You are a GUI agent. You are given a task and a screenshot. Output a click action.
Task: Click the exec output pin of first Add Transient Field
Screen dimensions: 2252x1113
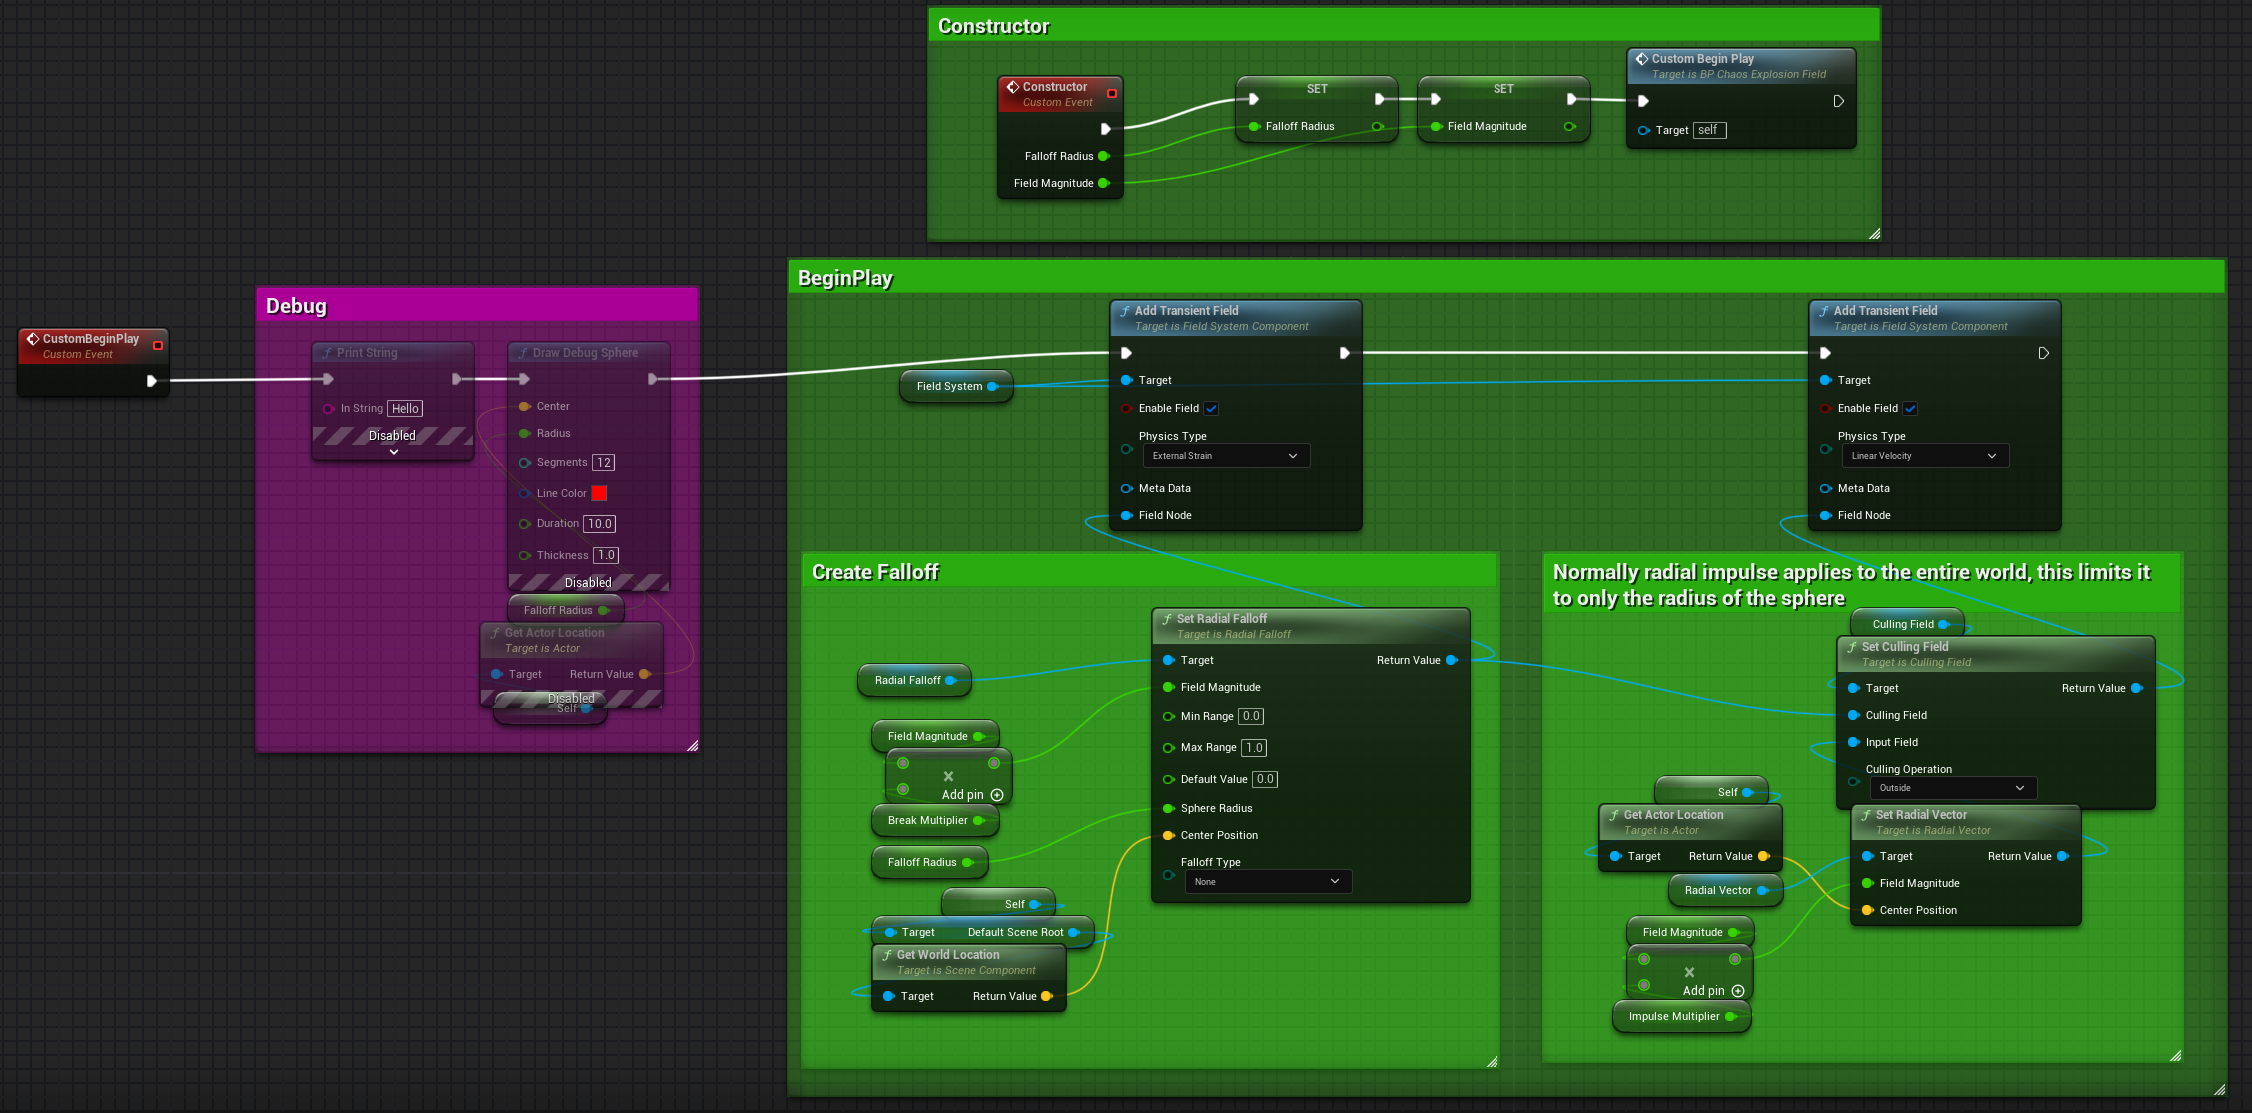coord(1345,353)
